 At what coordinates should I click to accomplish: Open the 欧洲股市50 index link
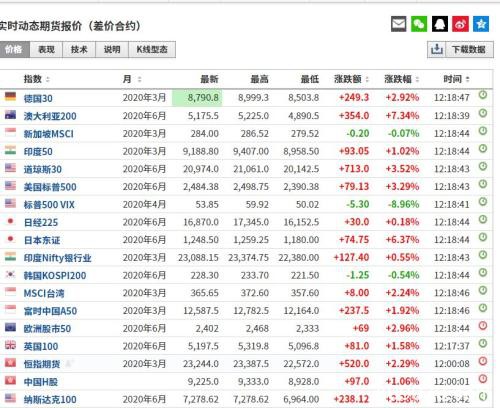click(47, 329)
